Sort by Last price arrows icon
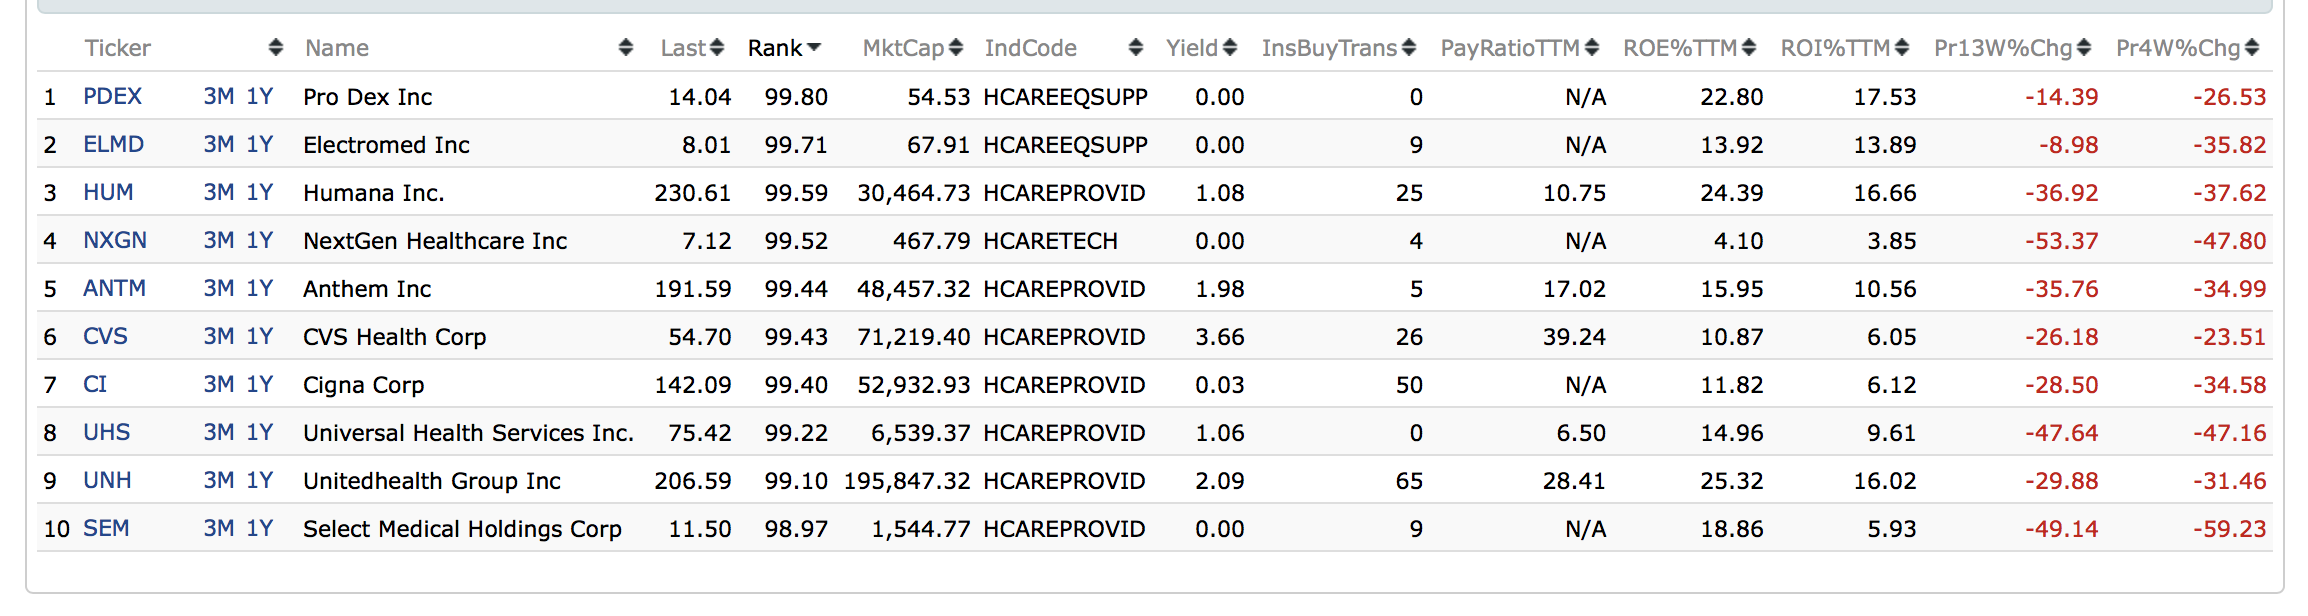Screen dimensions: 2308x616 click(717, 48)
